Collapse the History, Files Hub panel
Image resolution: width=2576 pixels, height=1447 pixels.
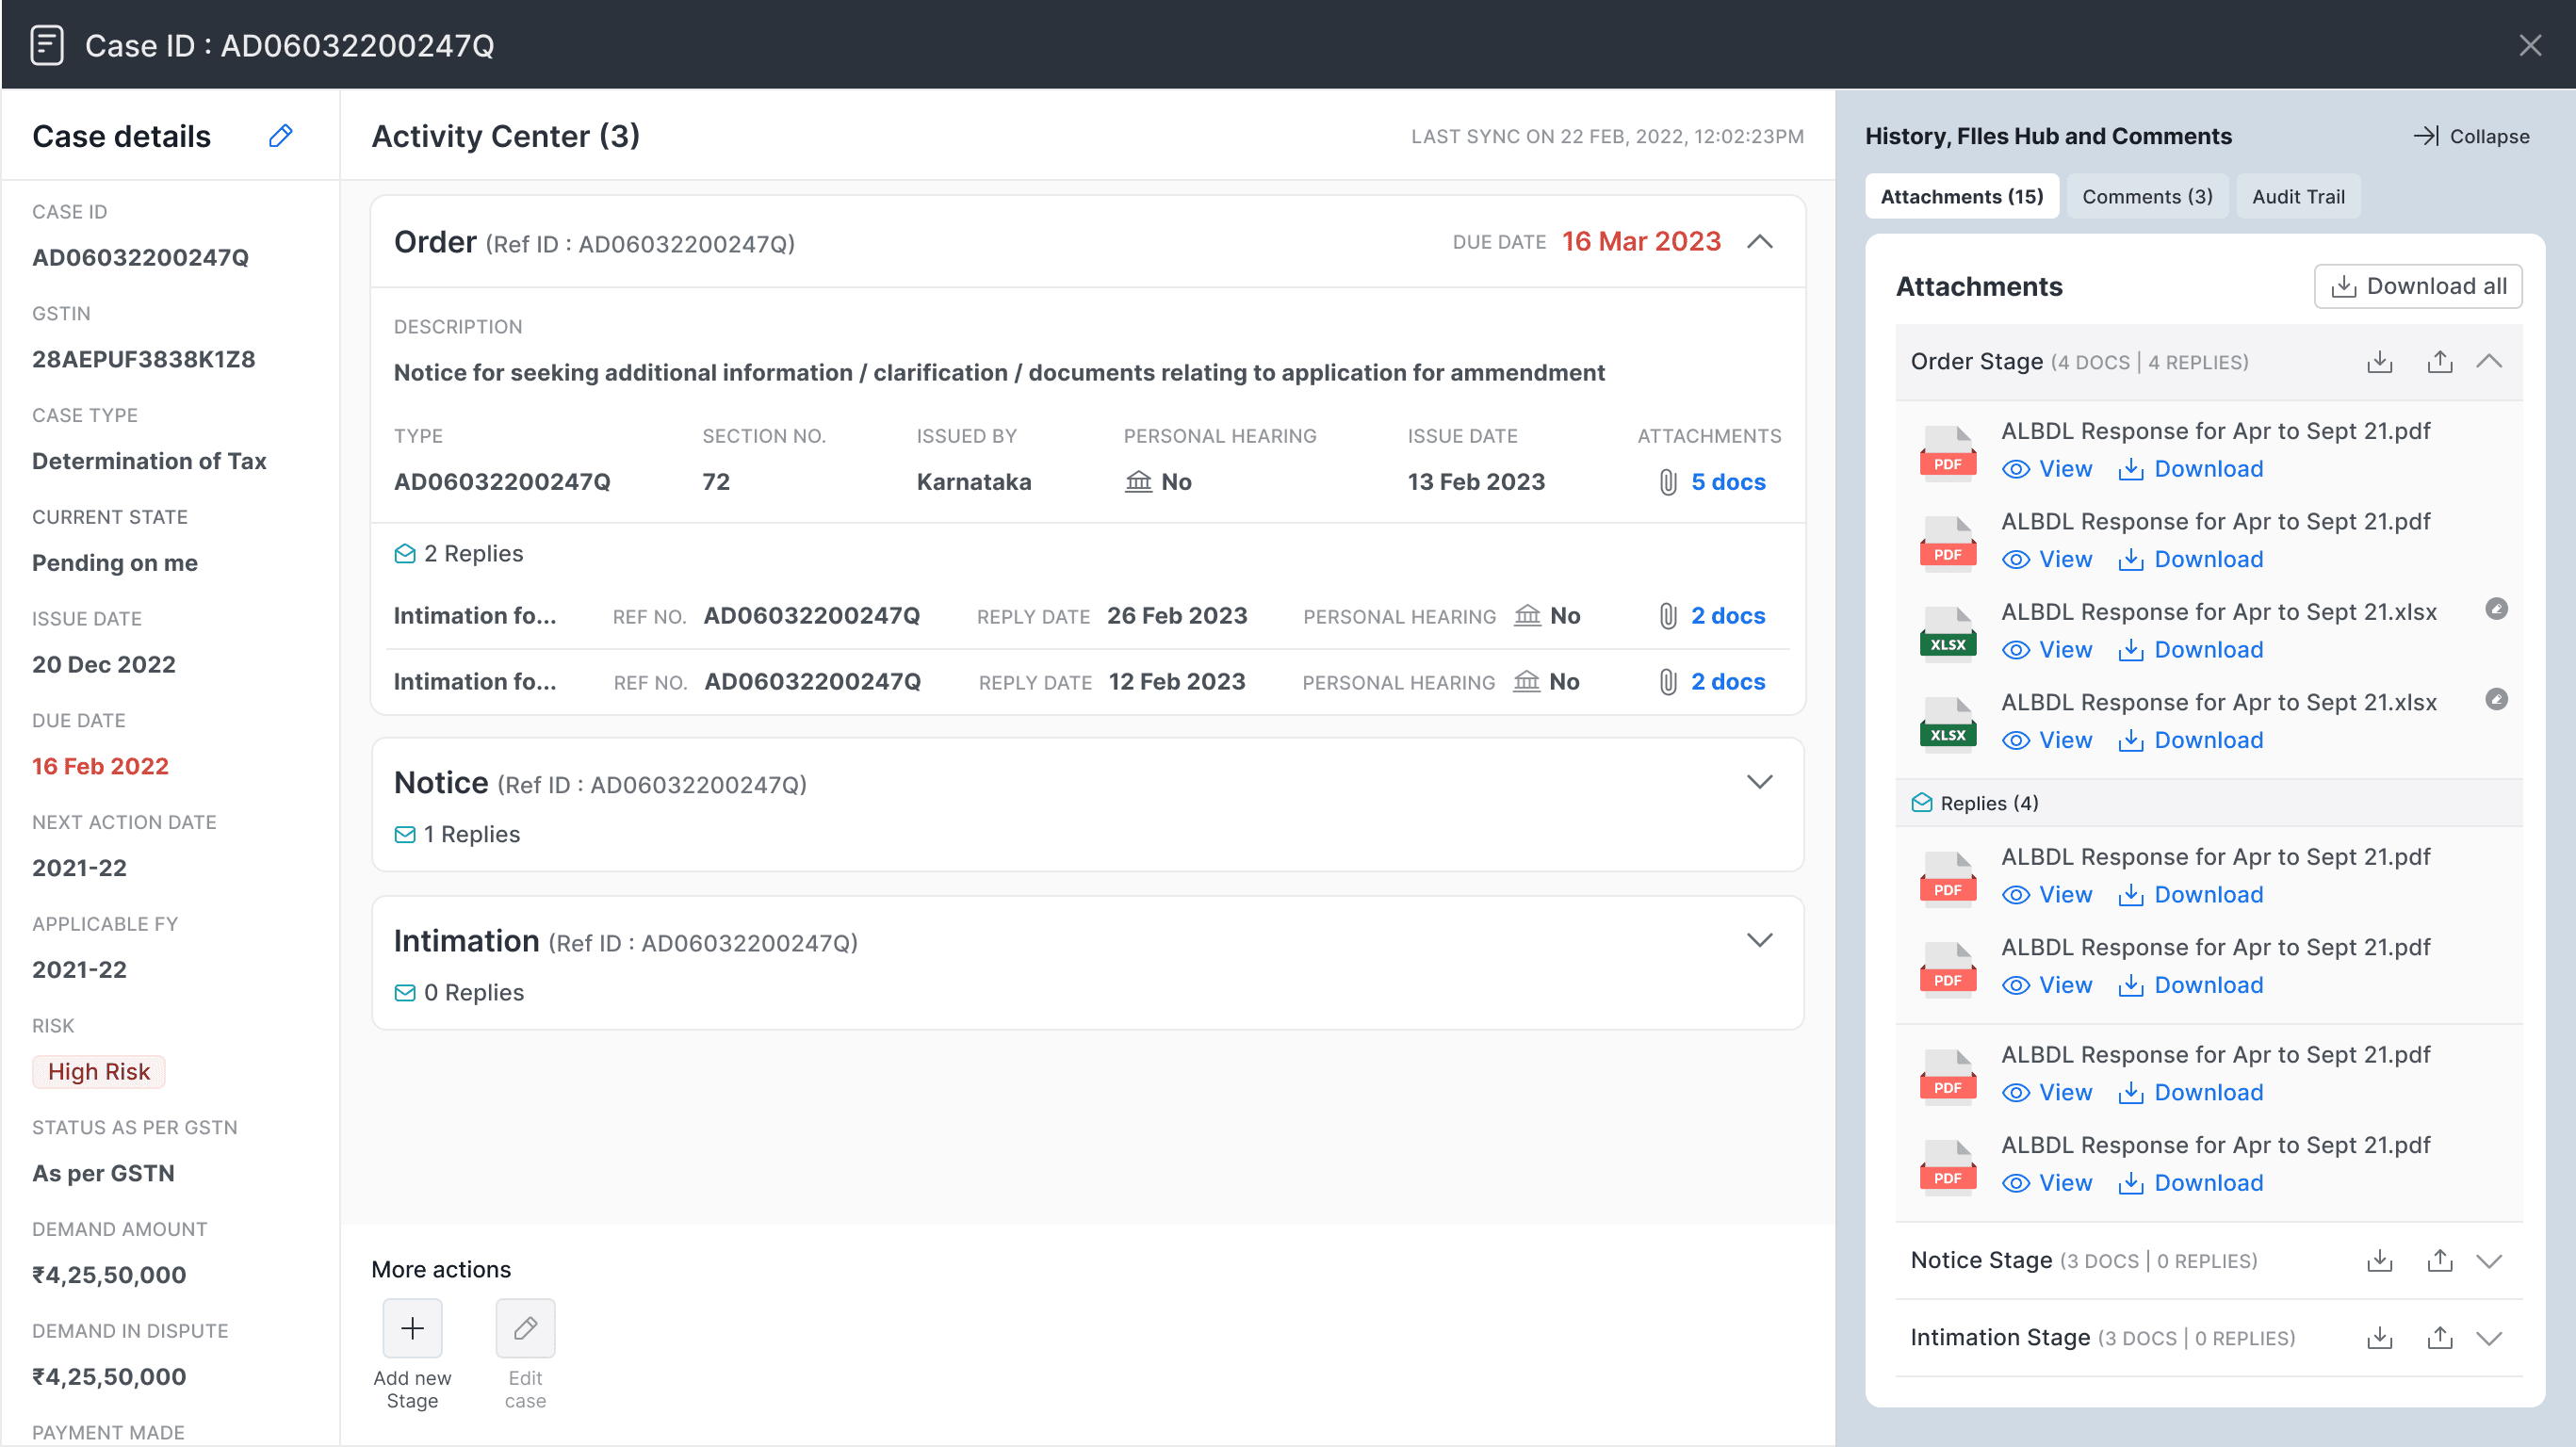(x=2472, y=136)
